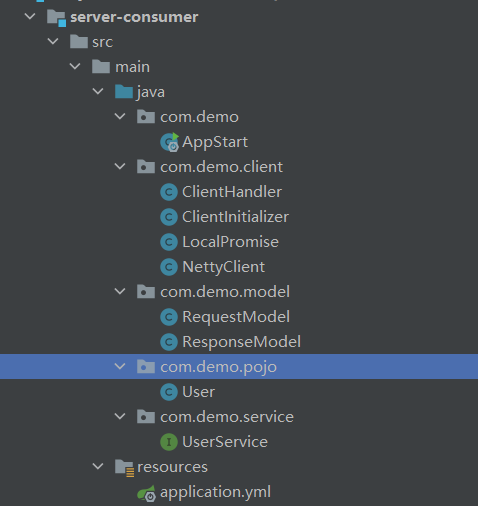Screen dimensions: 478x506
Task: Collapse the com.demo.client package
Action: click(120, 166)
